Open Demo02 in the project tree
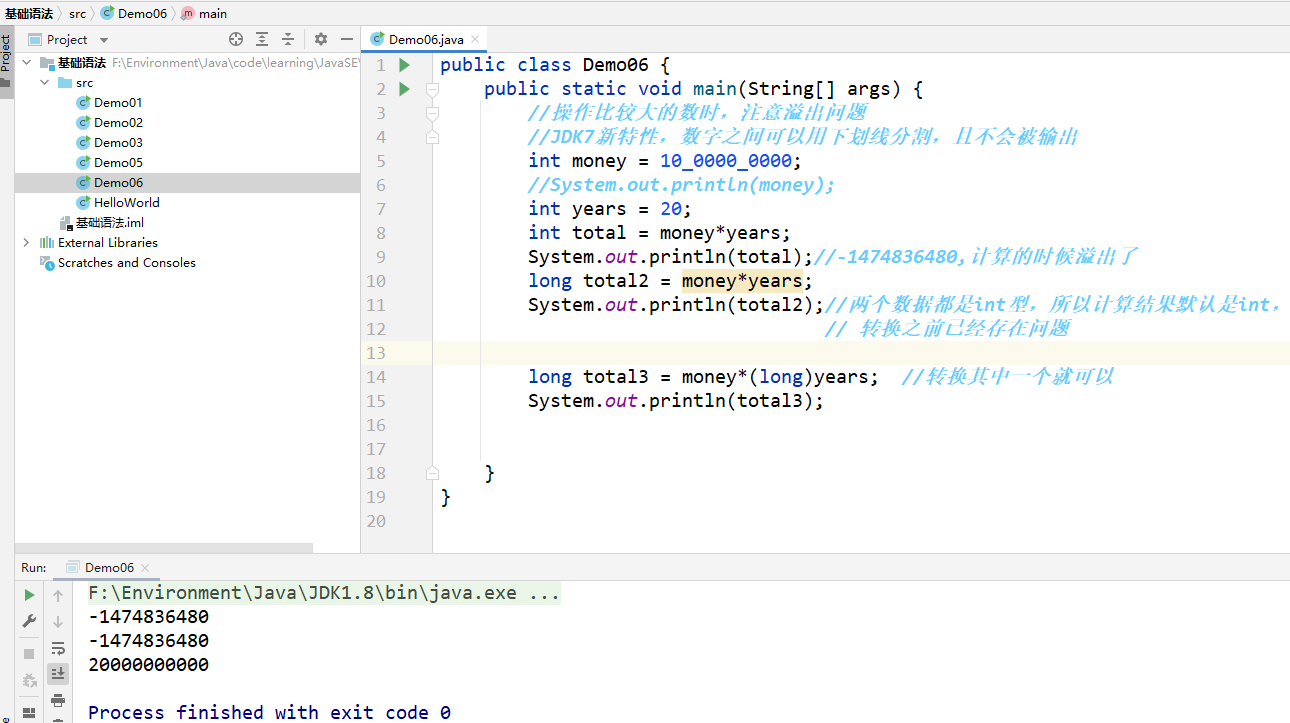Image resolution: width=1290 pixels, height=723 pixels. 118,123
